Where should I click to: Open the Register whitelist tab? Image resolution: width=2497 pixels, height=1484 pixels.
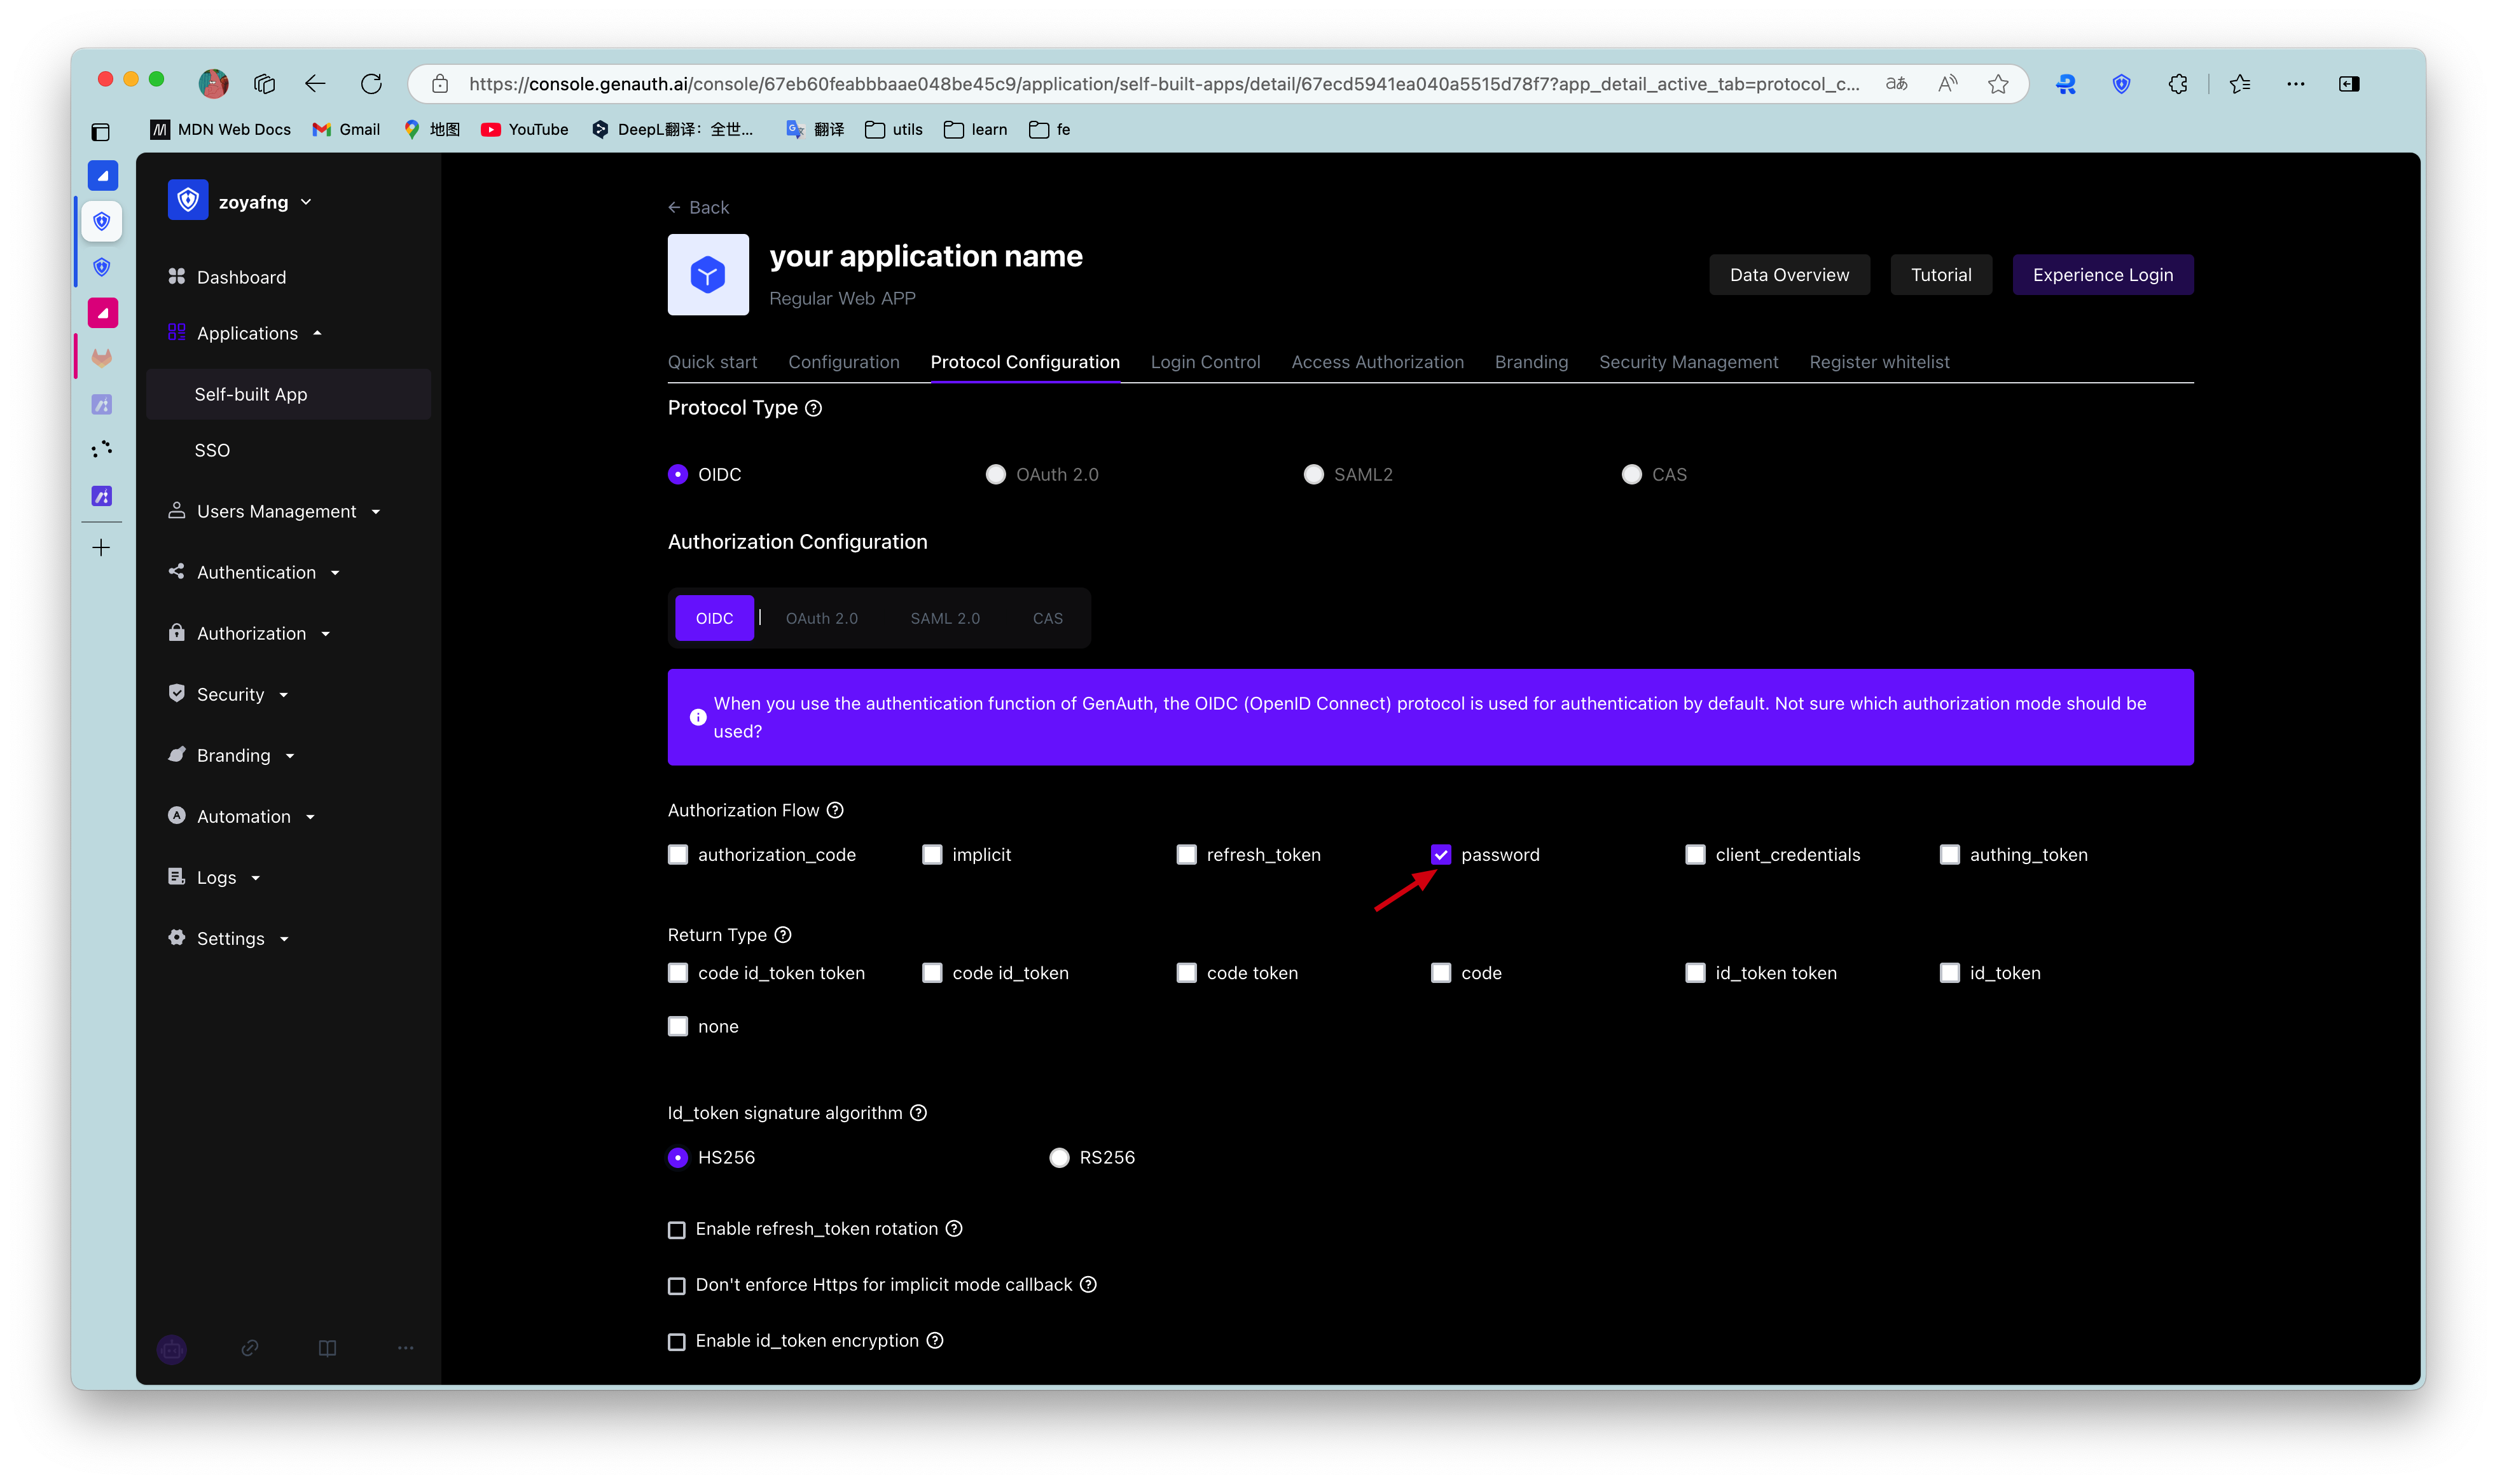pyautogui.click(x=1879, y=362)
